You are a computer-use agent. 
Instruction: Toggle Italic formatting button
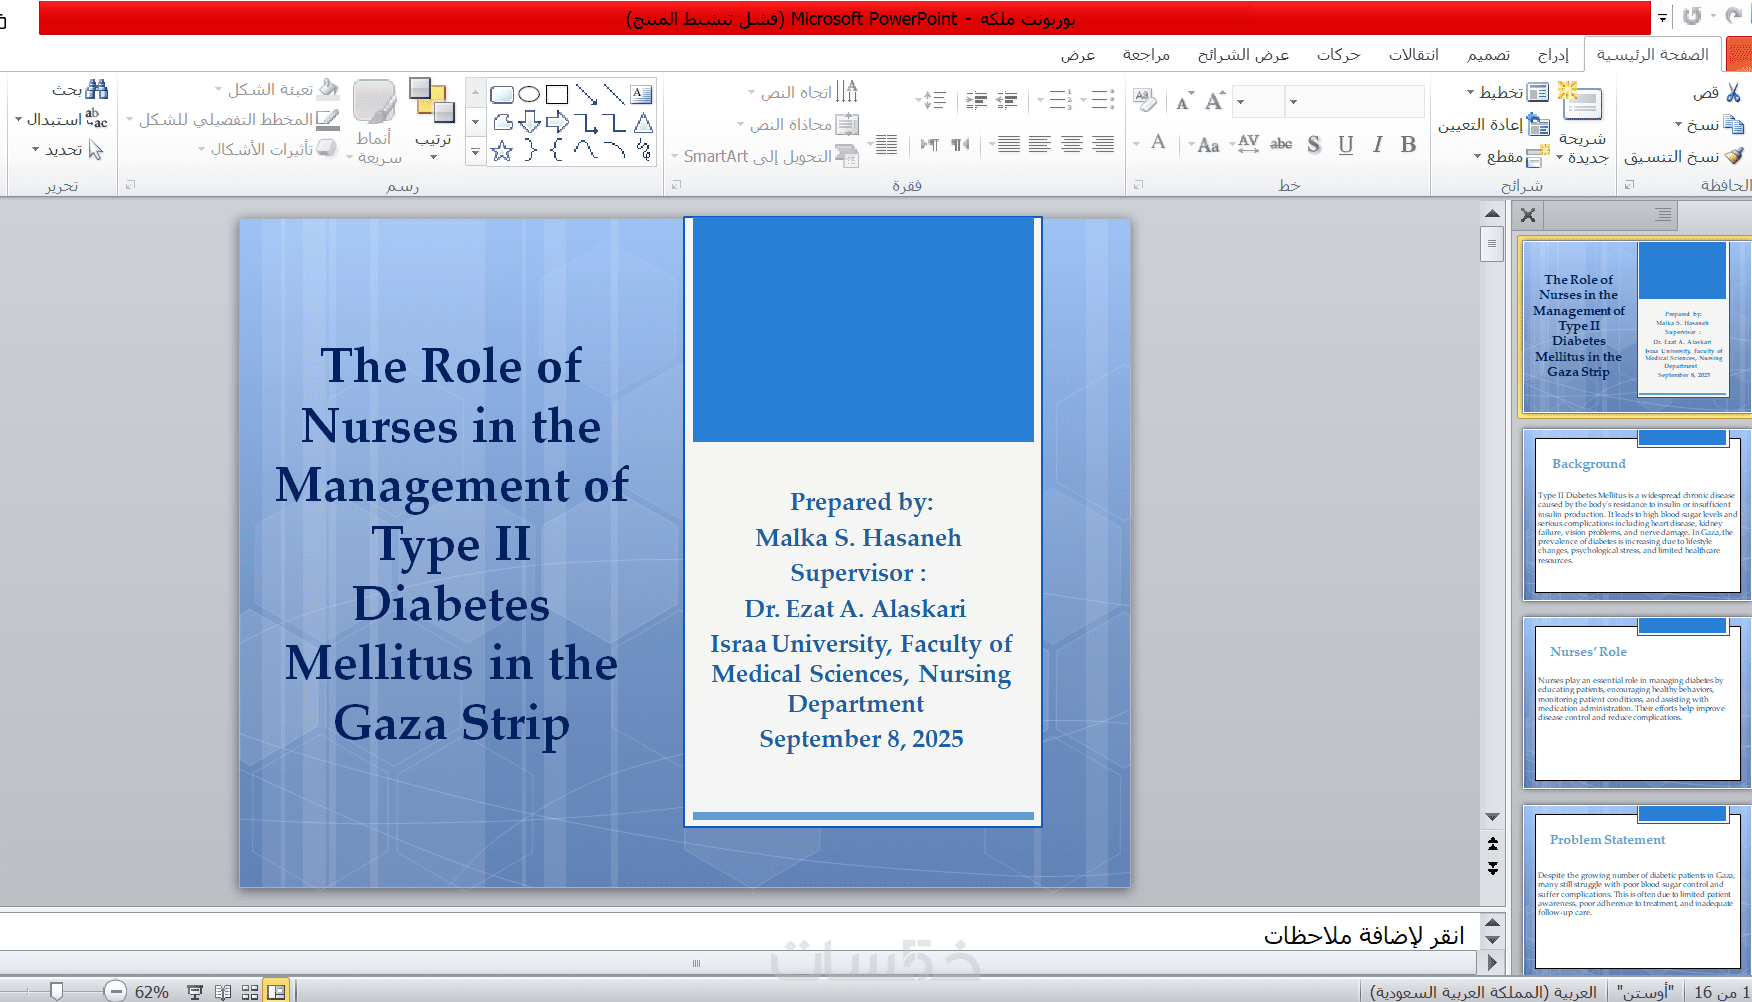point(1377,145)
